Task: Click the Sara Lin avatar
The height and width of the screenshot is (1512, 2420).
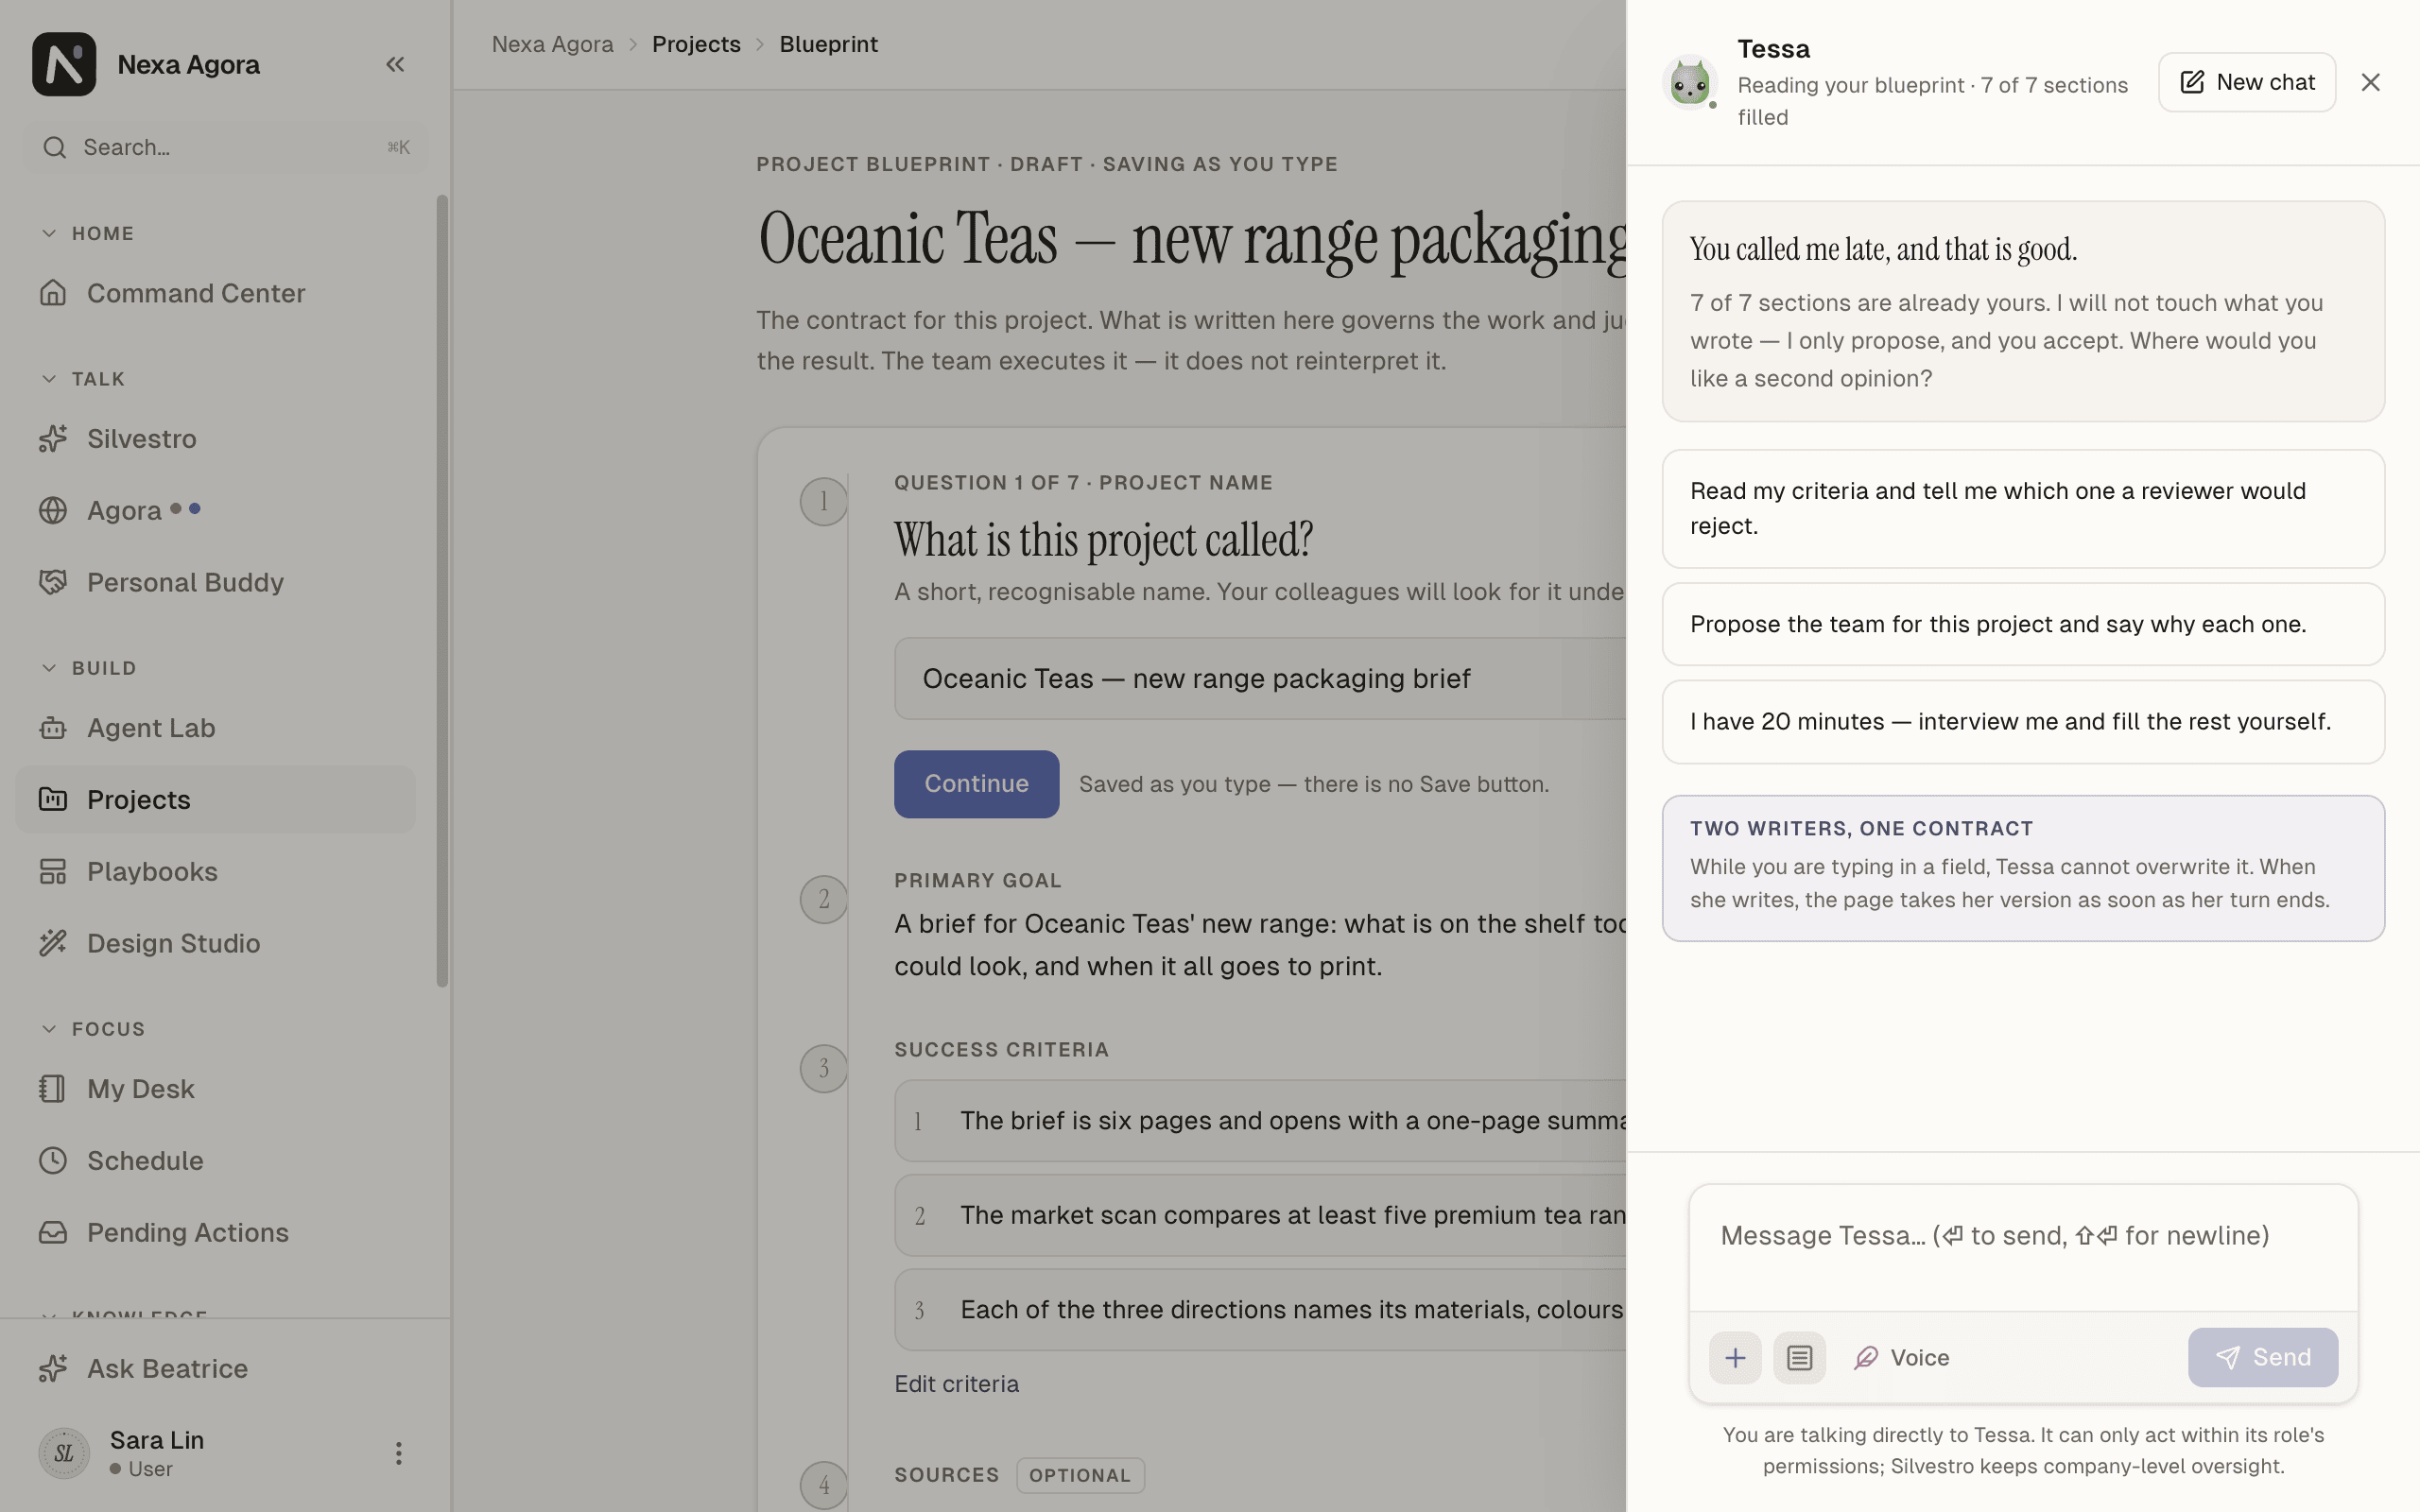Action: (x=64, y=1454)
